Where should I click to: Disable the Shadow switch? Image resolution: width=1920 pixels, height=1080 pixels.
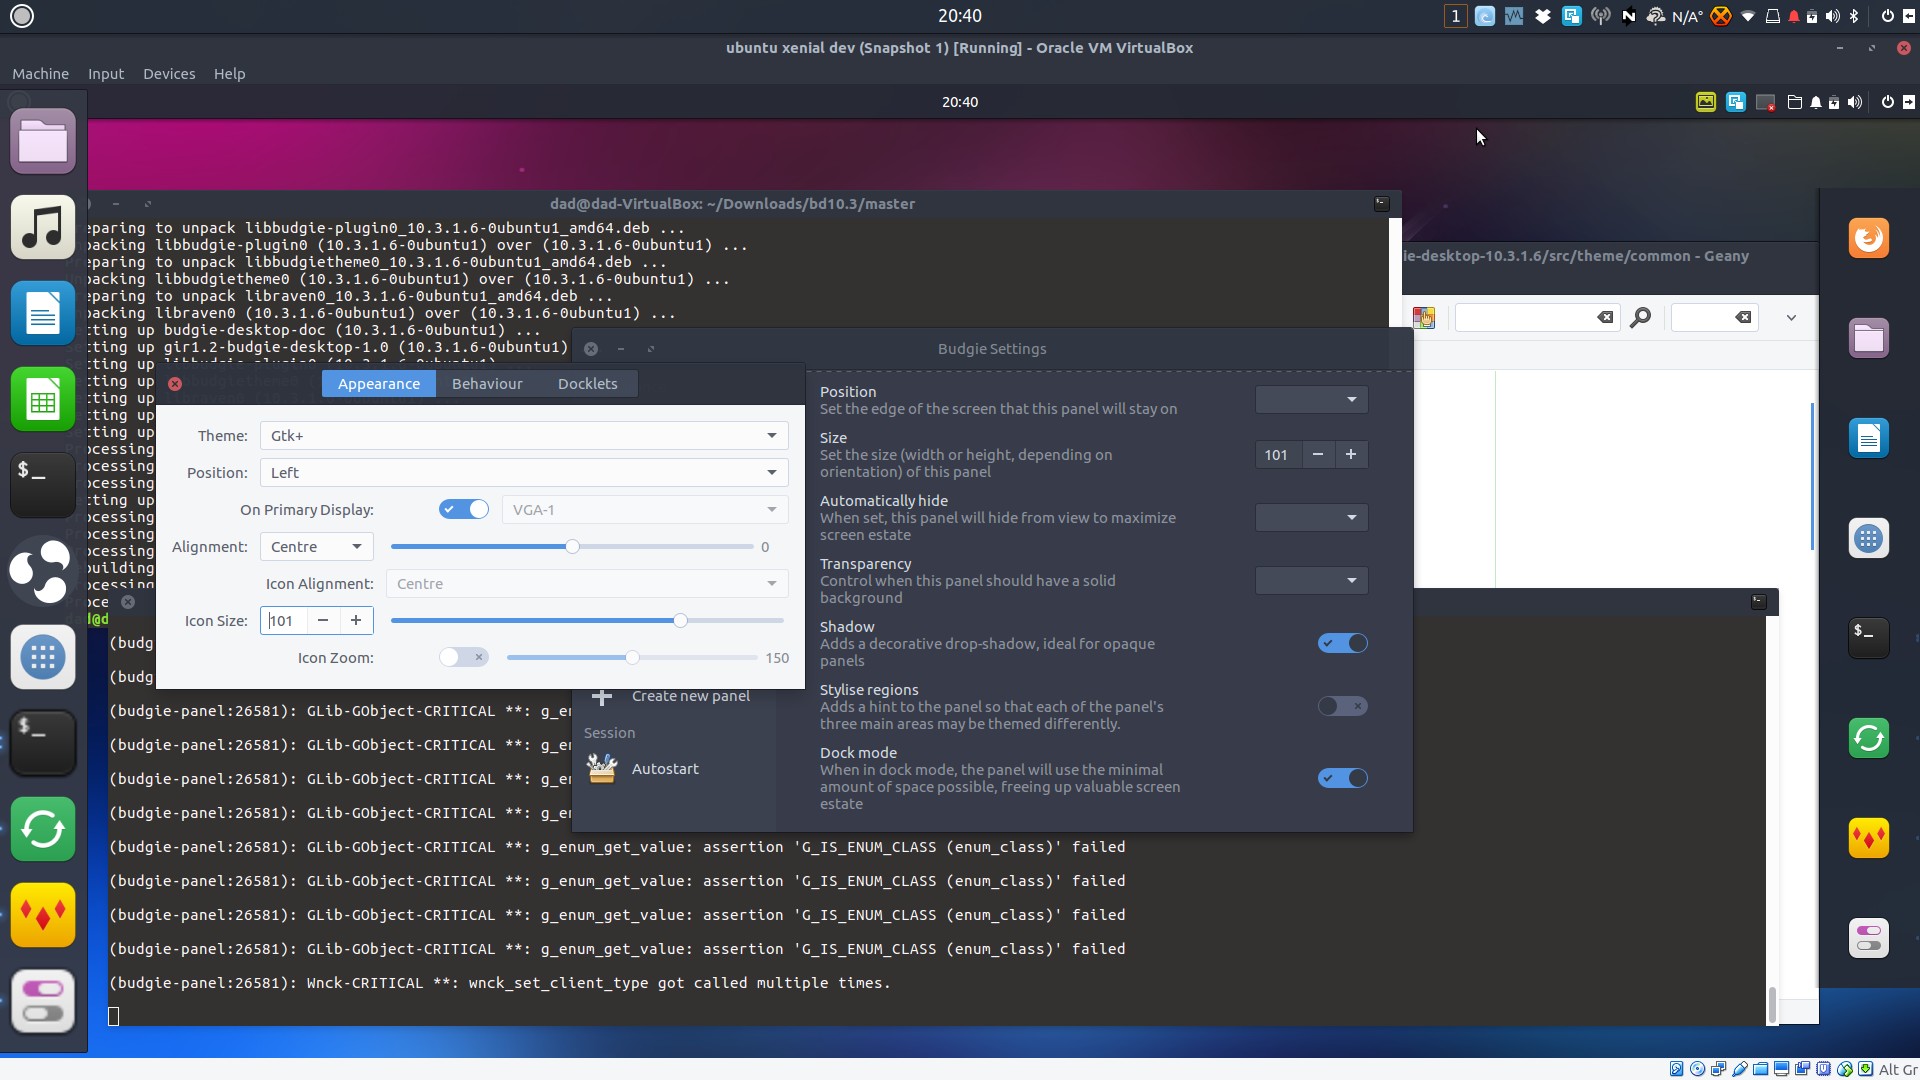pyautogui.click(x=1342, y=643)
